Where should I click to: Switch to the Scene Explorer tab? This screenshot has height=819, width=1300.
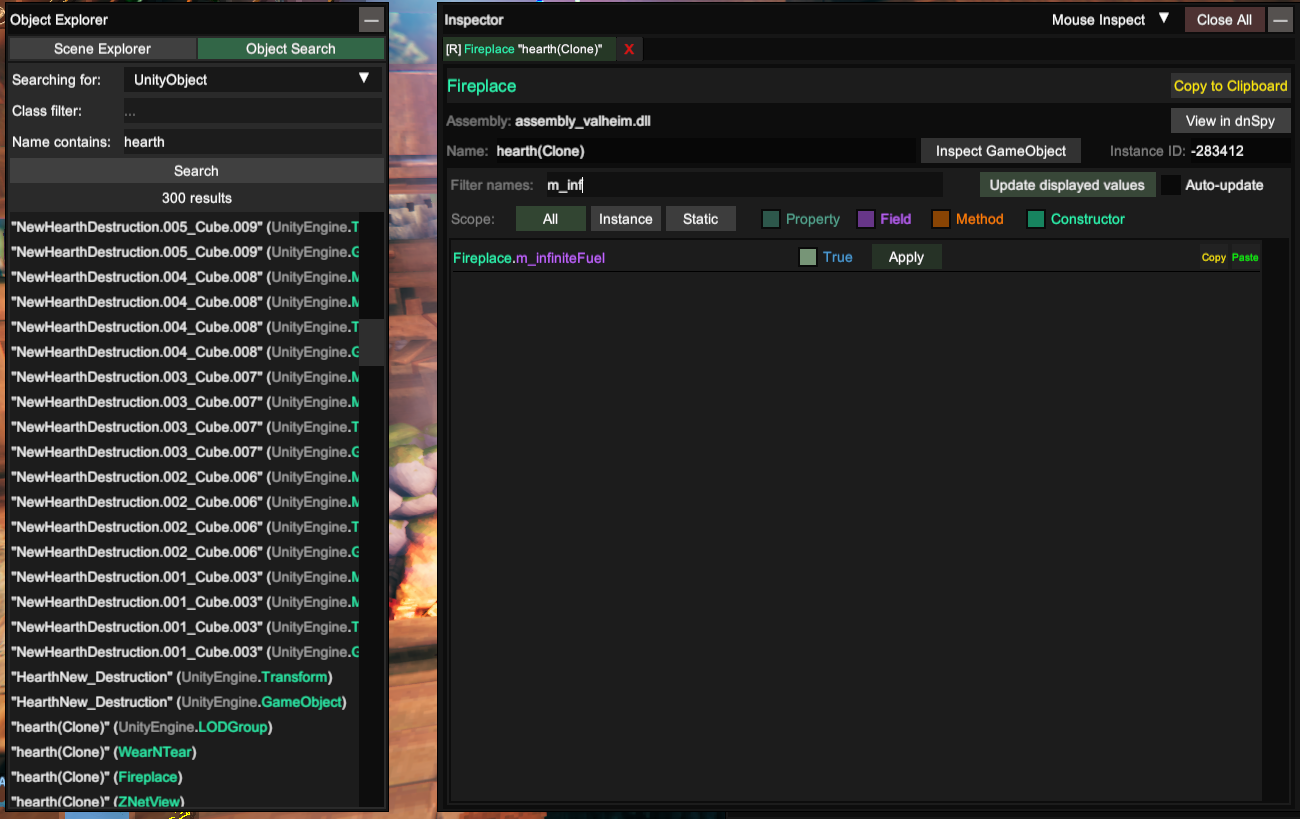pos(103,48)
